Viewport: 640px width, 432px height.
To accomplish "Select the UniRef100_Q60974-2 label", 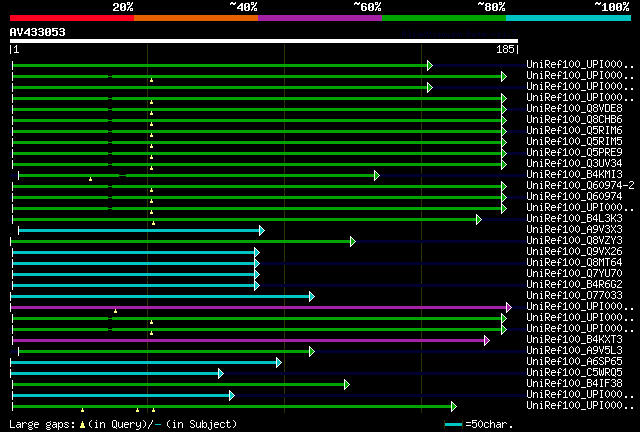I will pos(580,186).
